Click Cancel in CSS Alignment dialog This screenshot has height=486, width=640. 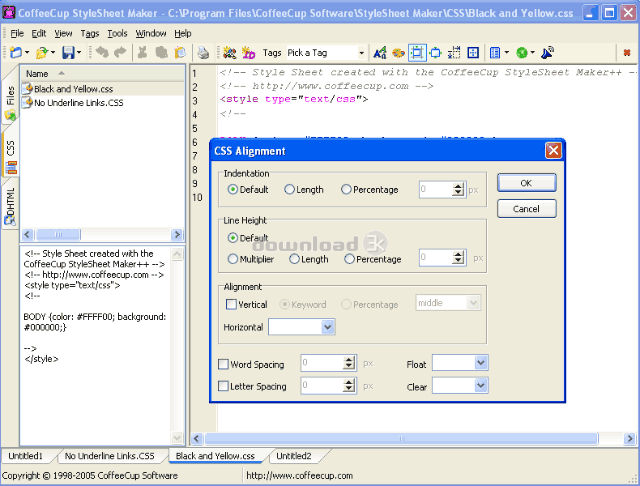526,209
